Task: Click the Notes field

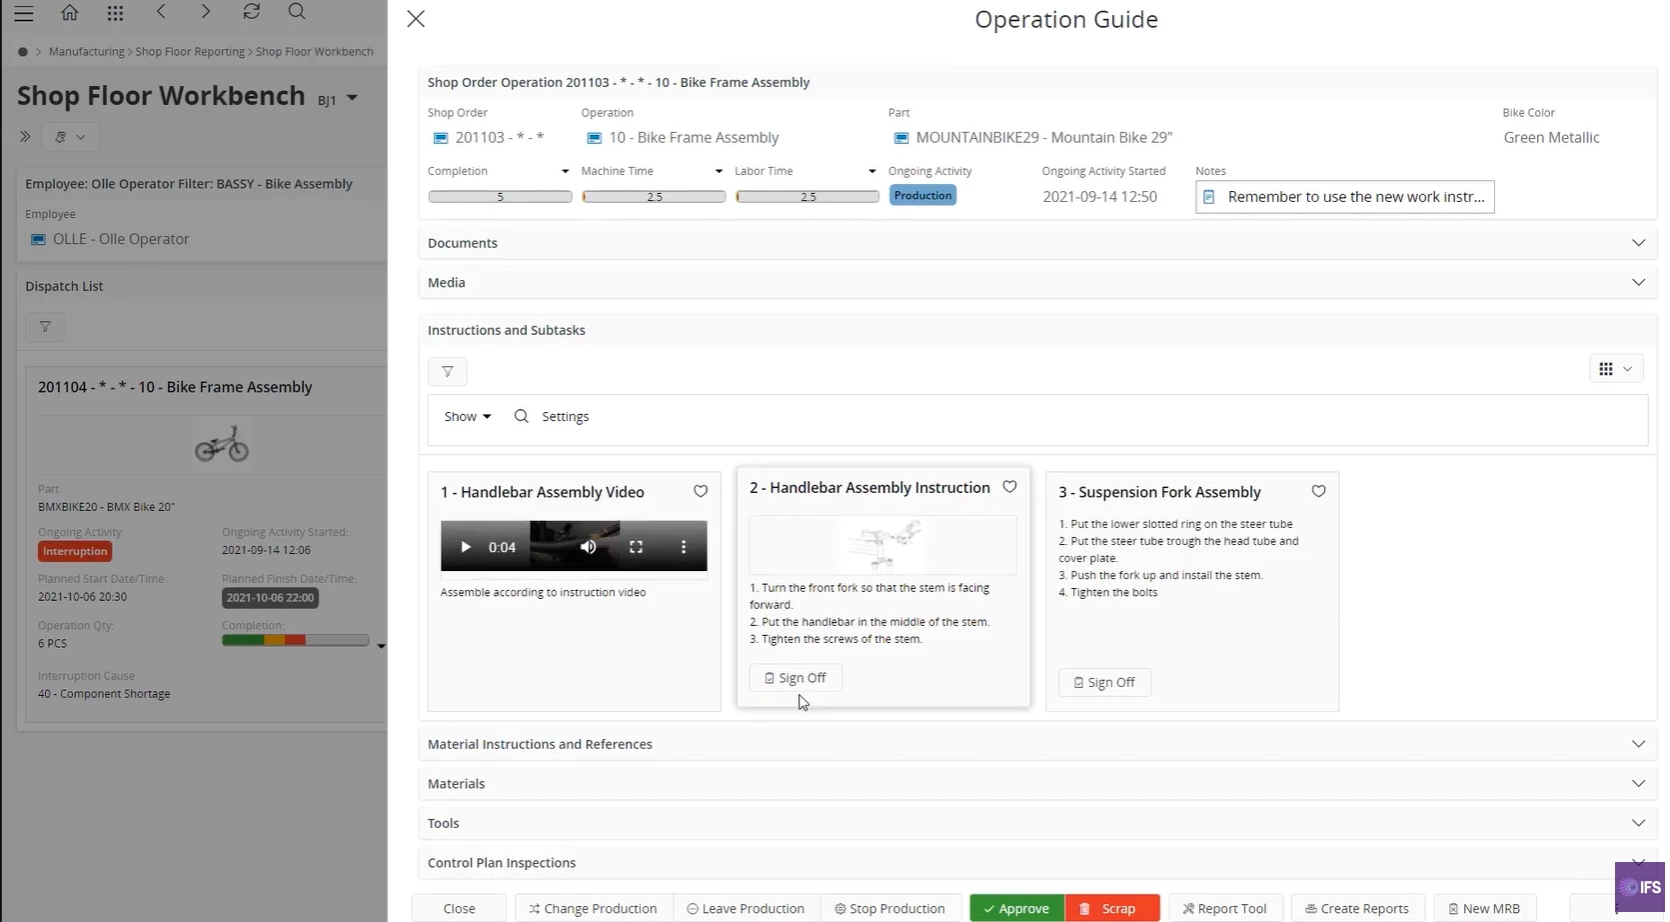Action: [x=1345, y=197]
